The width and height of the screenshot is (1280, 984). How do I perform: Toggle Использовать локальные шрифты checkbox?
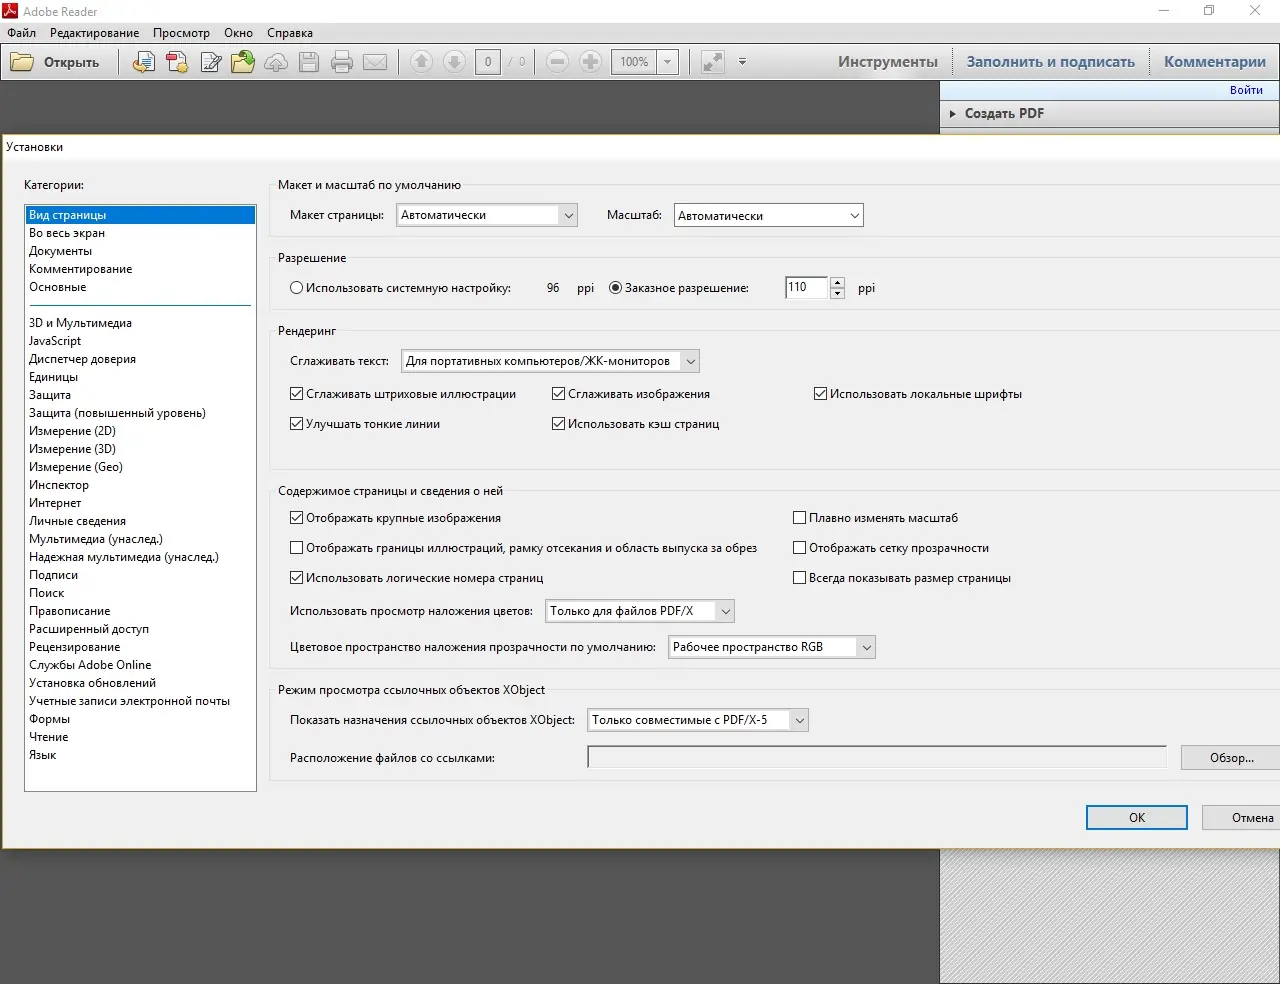click(x=821, y=394)
